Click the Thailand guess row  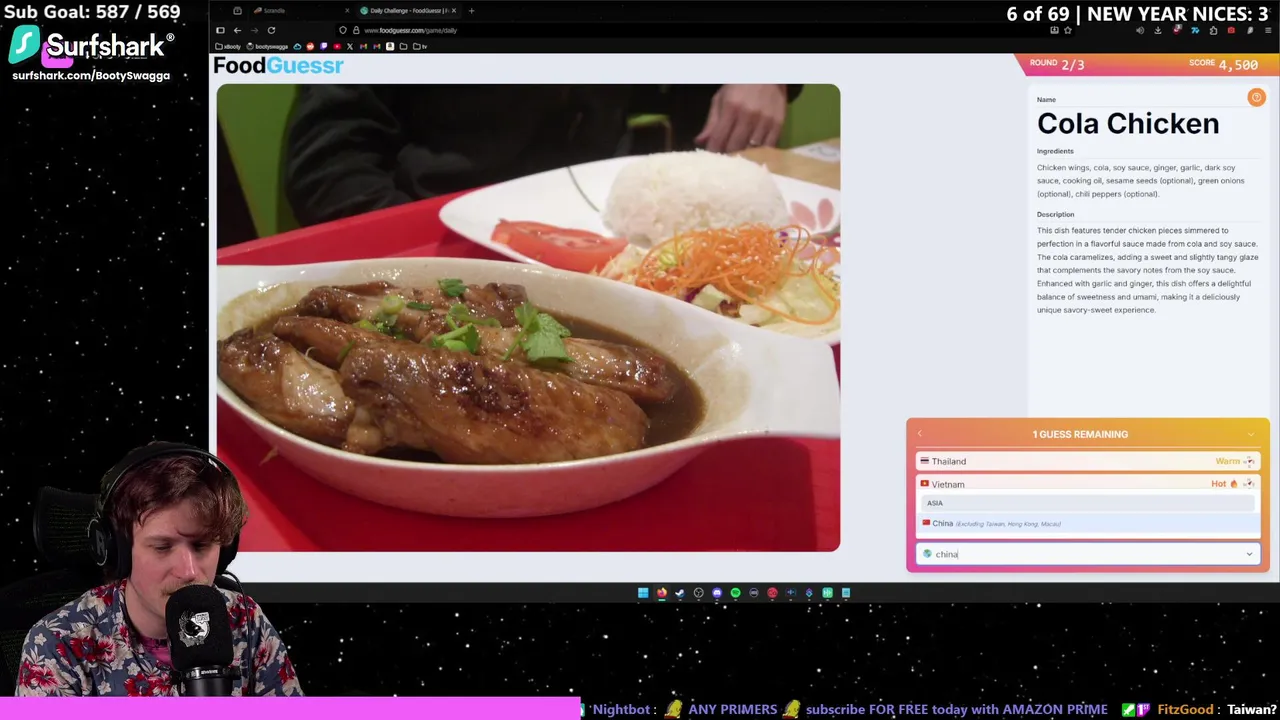click(1087, 461)
